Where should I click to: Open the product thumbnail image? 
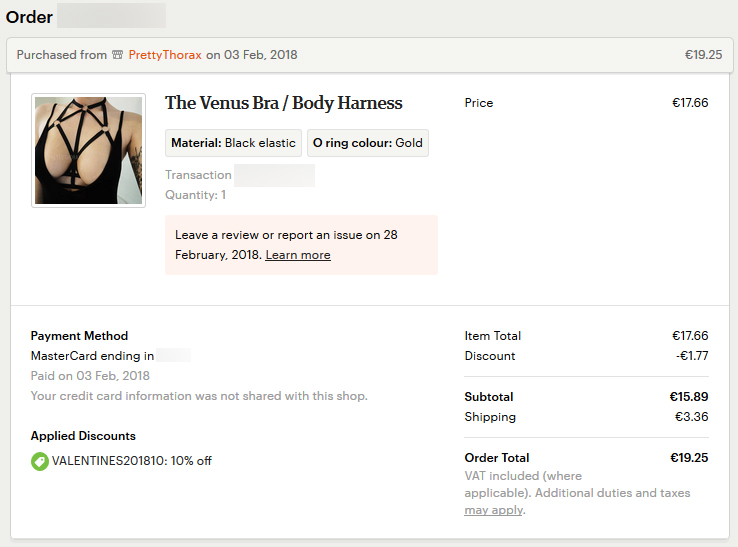pos(88,151)
